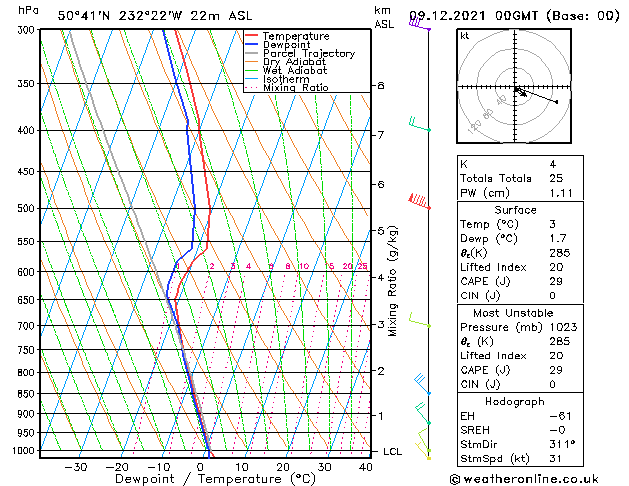Image resolution: width=629 pixels, height=486 pixels.
Task: Click the teal wind barb near 900 hPa
Action: point(423,413)
